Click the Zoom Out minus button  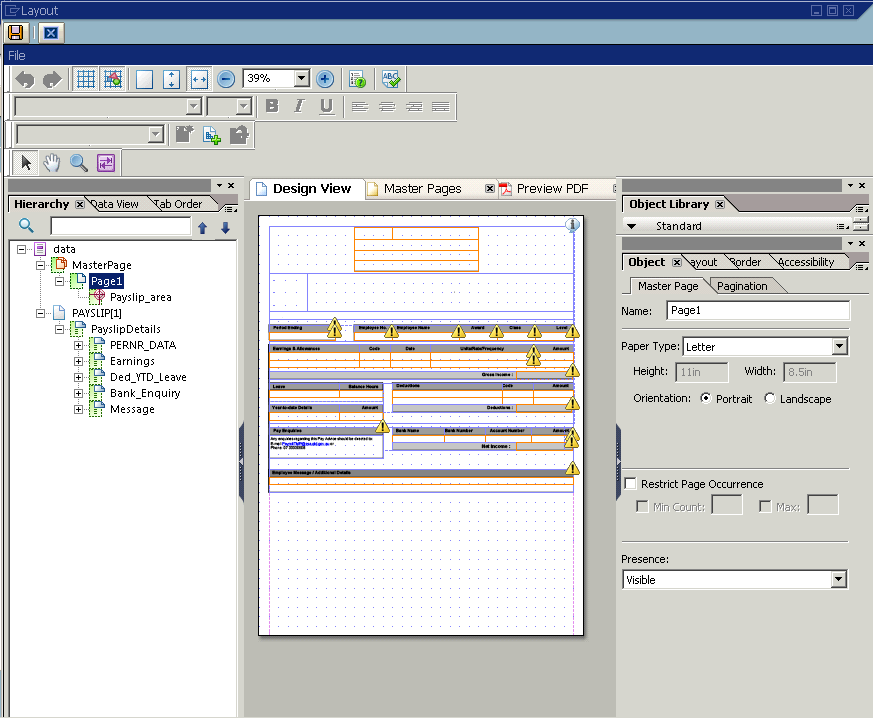(x=227, y=79)
